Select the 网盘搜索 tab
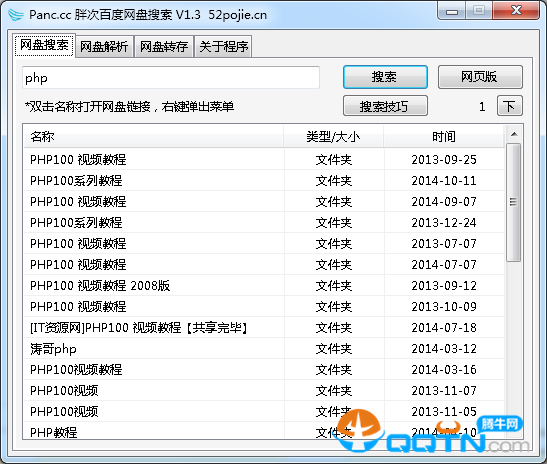The width and height of the screenshot is (547, 464). (44, 45)
